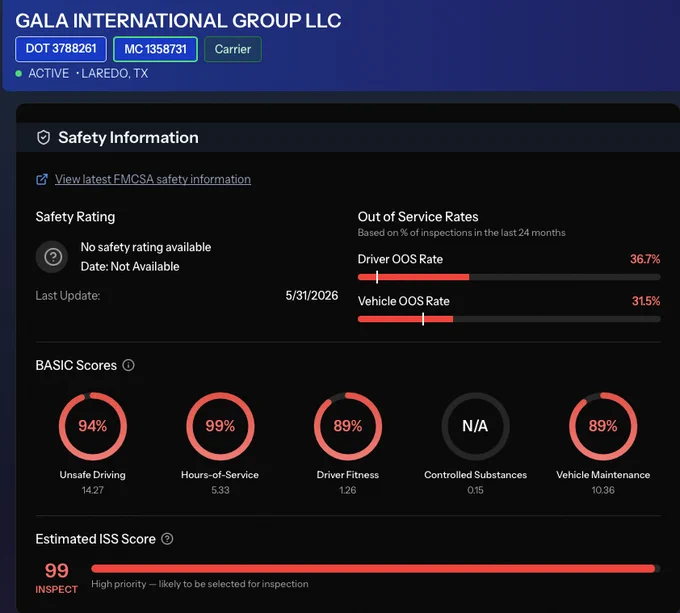This screenshot has width=680, height=613.
Task: Click the 10.36 measure value
Action: [603, 490]
